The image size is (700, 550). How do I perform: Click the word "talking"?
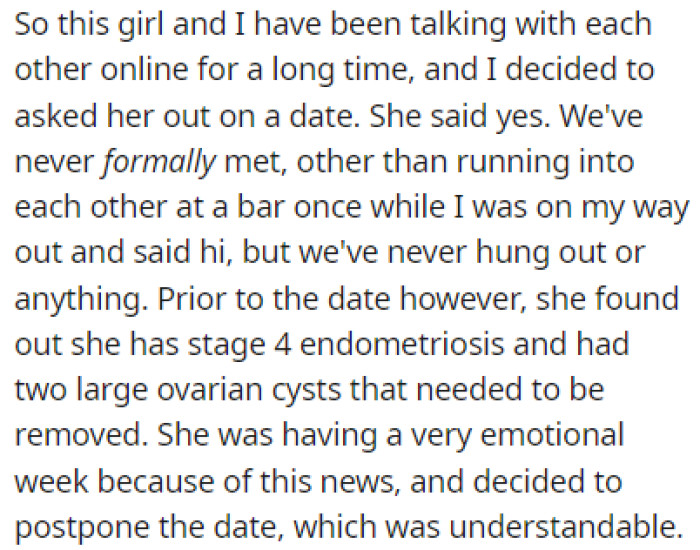(x=458, y=27)
